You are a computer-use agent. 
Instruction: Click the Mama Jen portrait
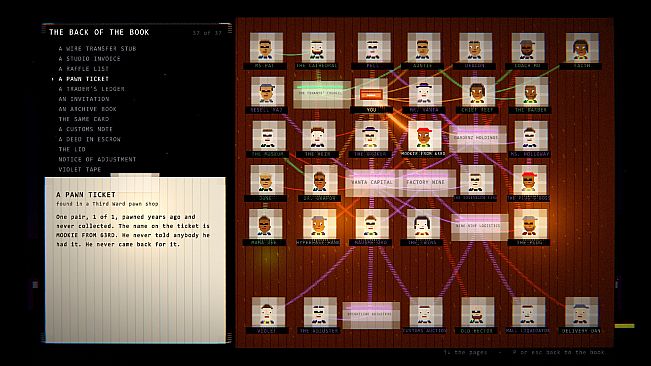coord(265,224)
